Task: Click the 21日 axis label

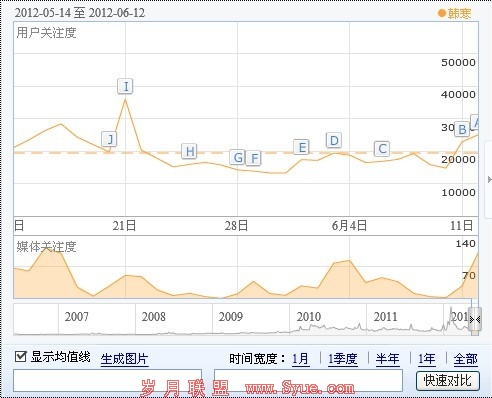Action: 124,226
